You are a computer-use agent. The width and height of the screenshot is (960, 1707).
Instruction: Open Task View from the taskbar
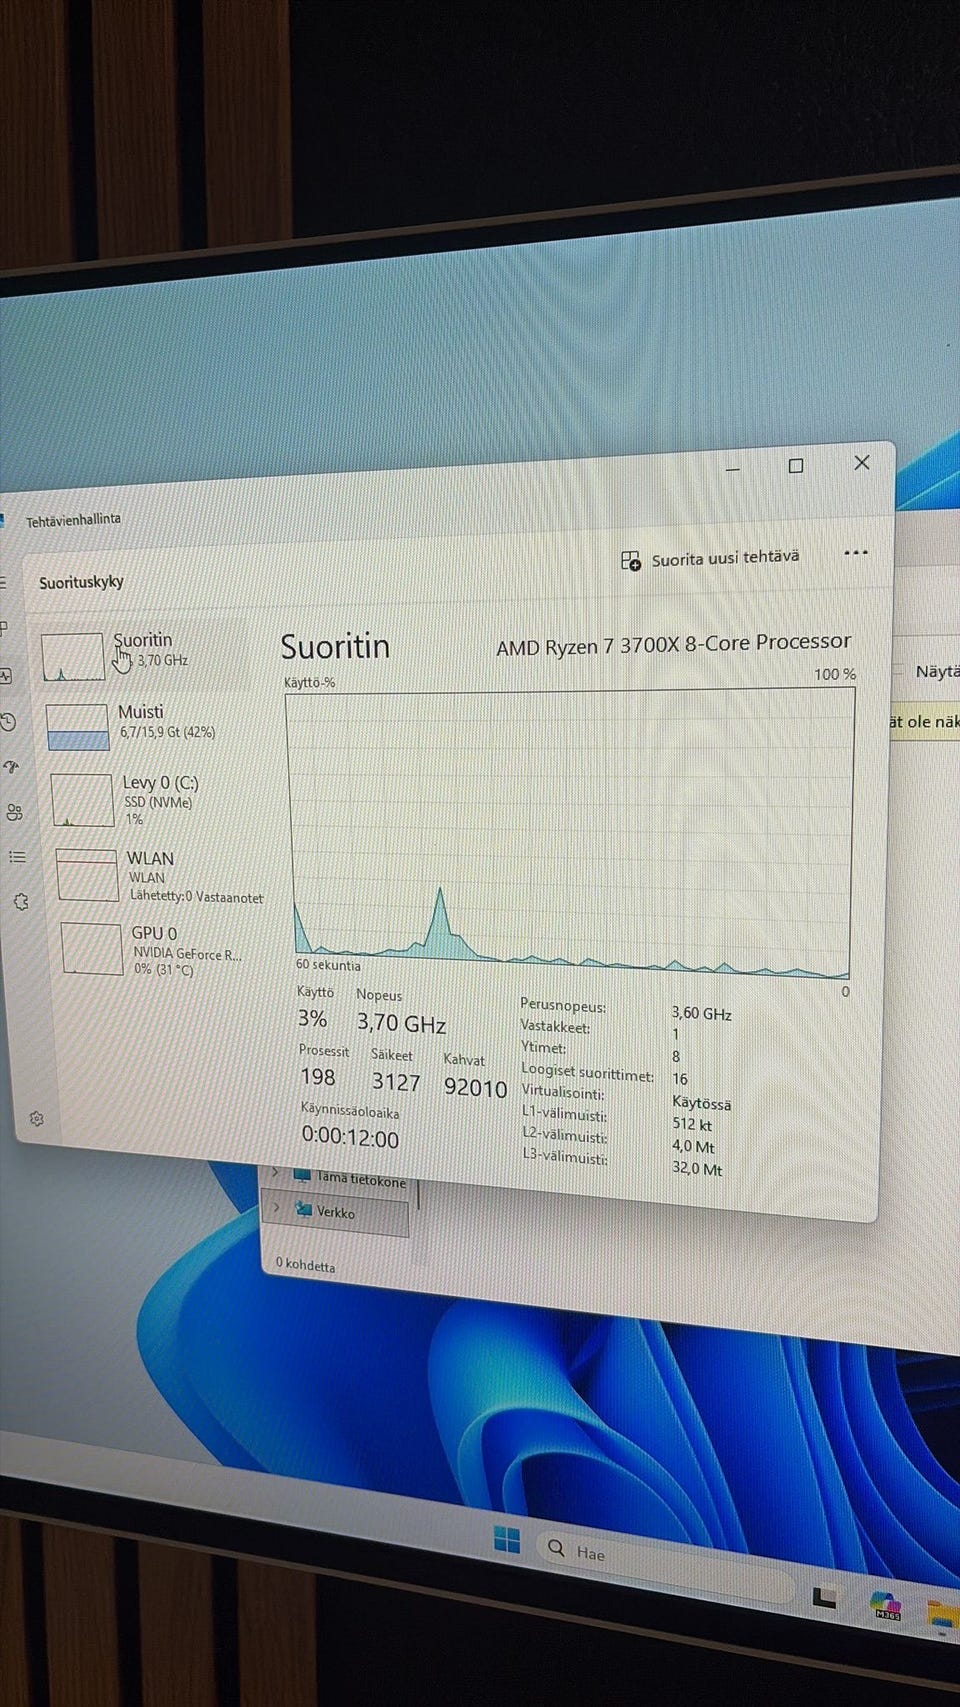tap(824, 1597)
